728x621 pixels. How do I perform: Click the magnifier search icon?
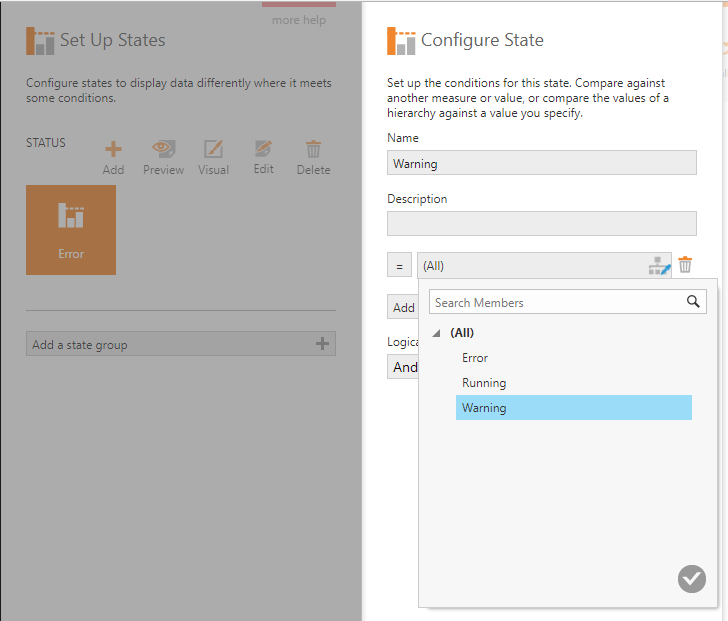click(x=694, y=302)
